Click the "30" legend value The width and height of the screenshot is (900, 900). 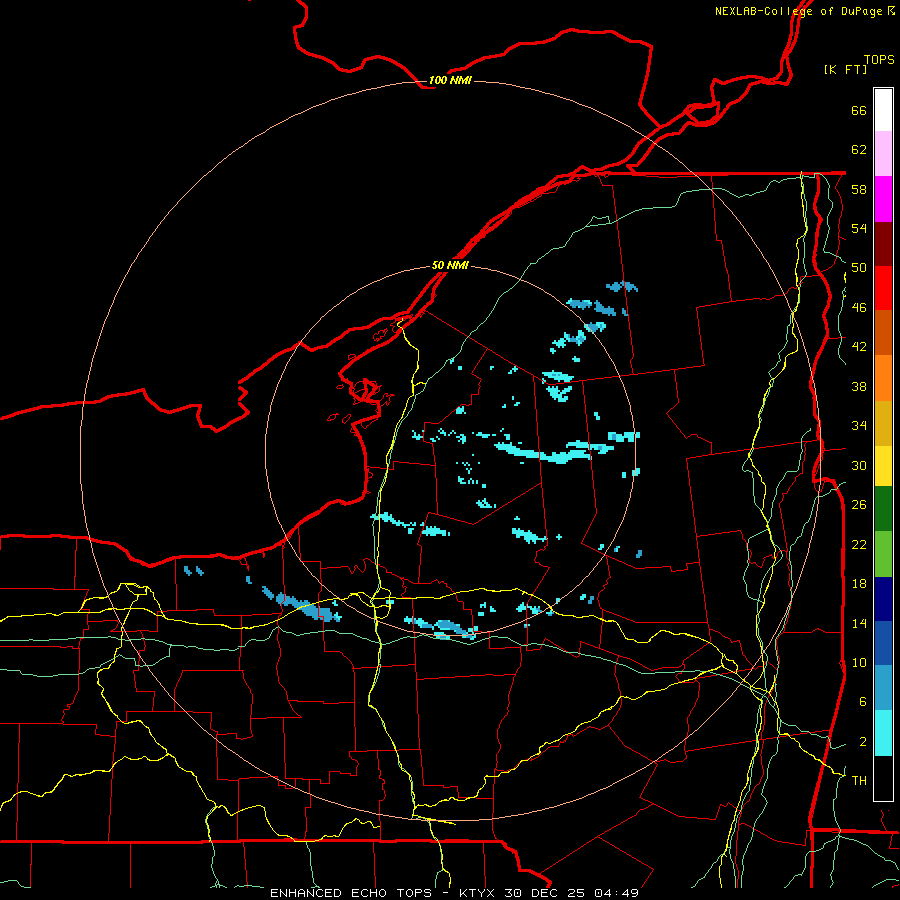[x=859, y=465]
